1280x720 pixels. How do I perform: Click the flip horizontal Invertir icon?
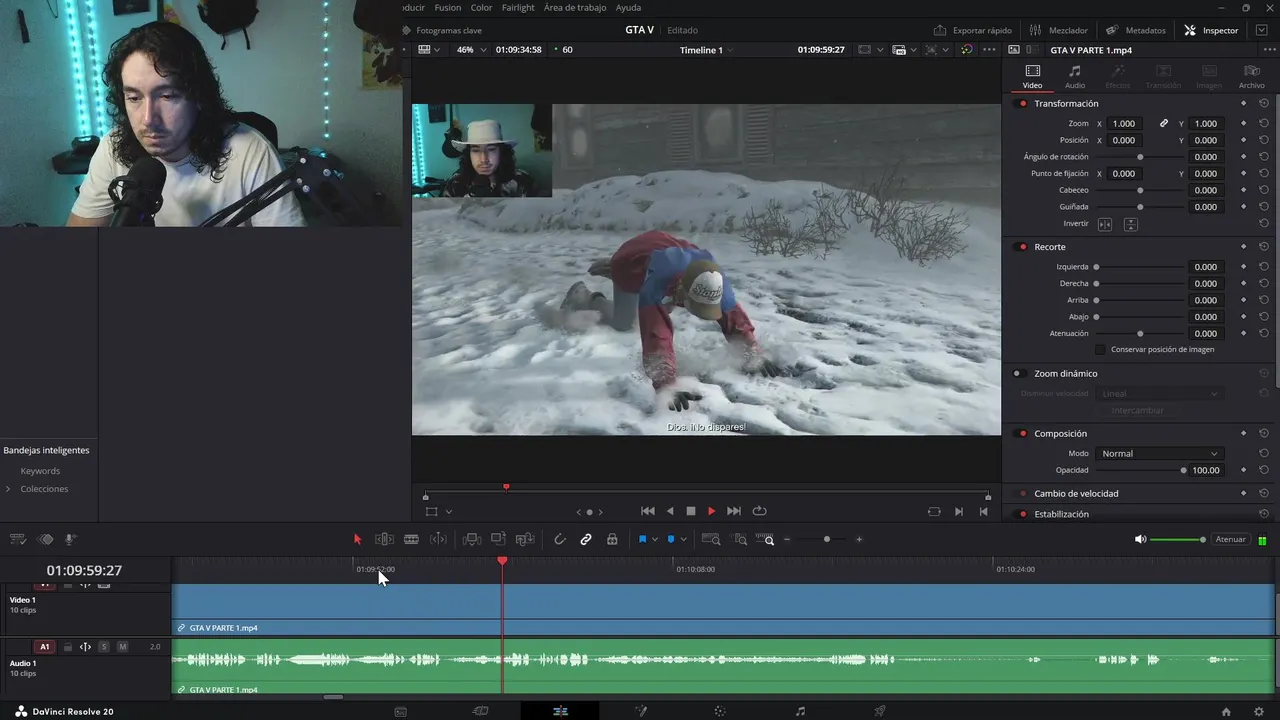click(1105, 224)
